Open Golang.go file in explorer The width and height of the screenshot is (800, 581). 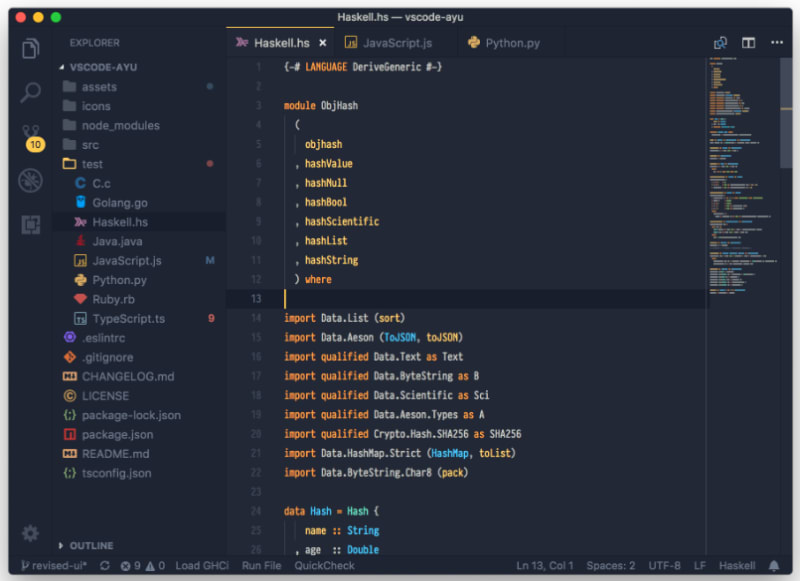pyautogui.click(x=139, y=203)
